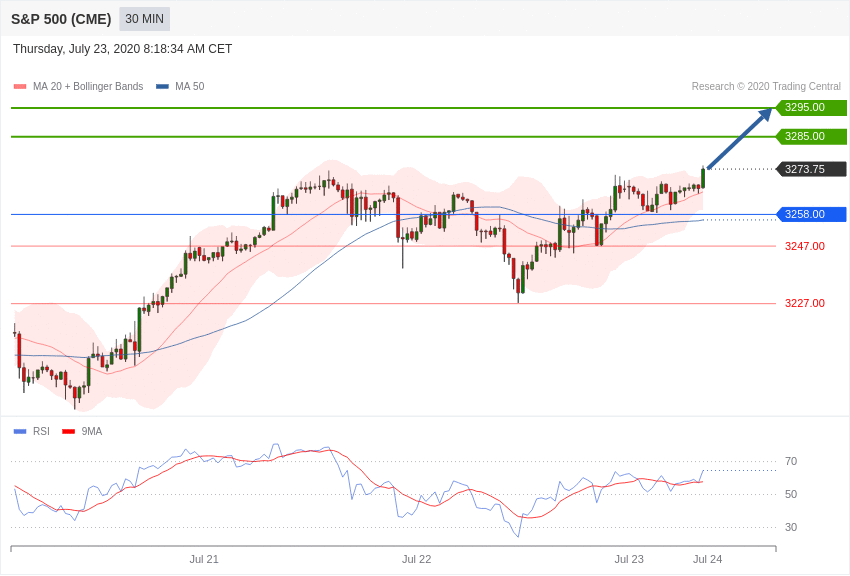Screen dimensions: 850x576
Task: Click the 3258.00 blue pivot price tag
Action: [x=810, y=214]
